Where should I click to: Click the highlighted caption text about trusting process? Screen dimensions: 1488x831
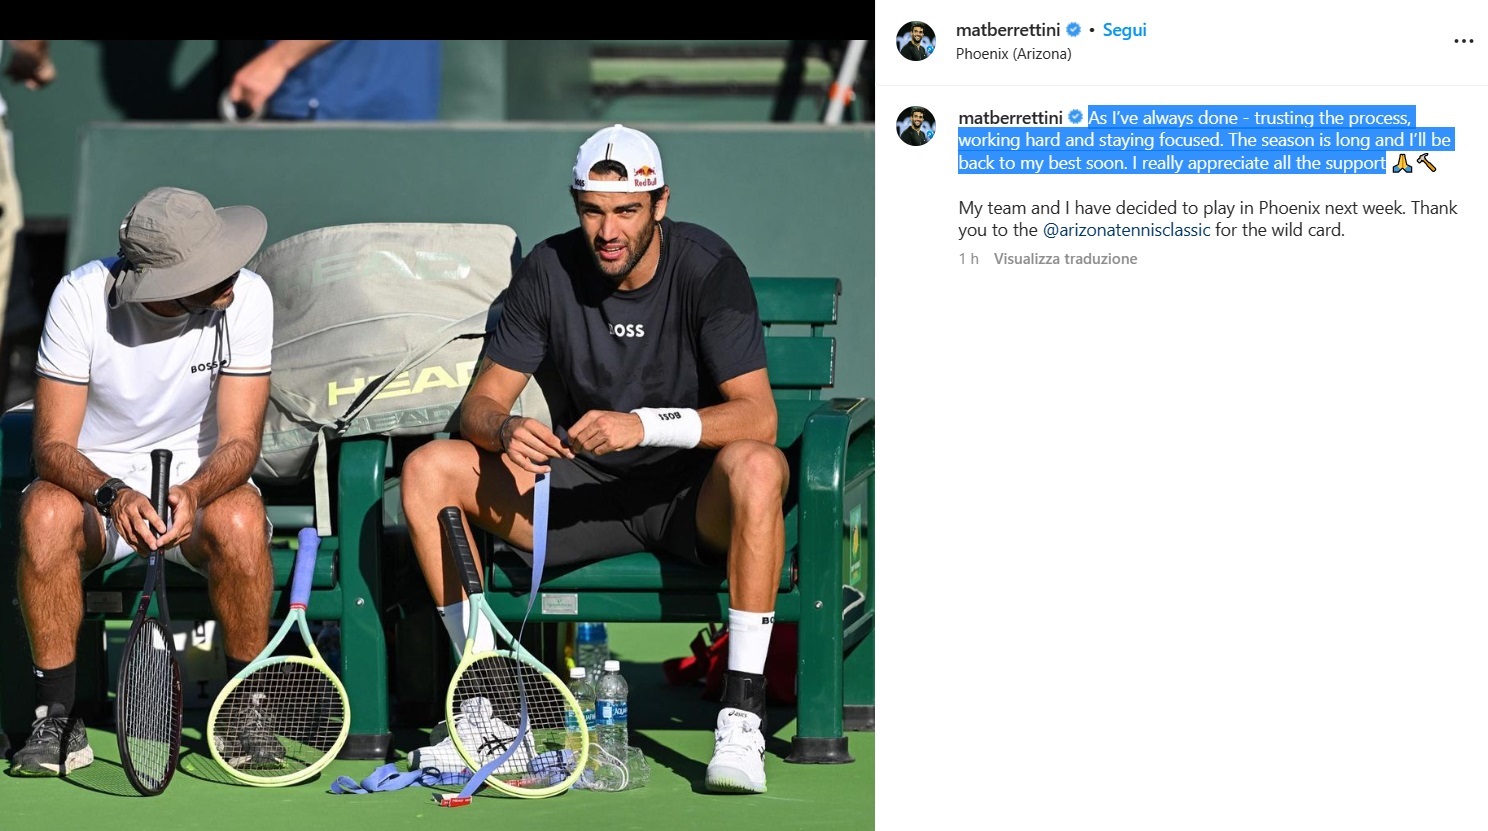tap(1205, 141)
